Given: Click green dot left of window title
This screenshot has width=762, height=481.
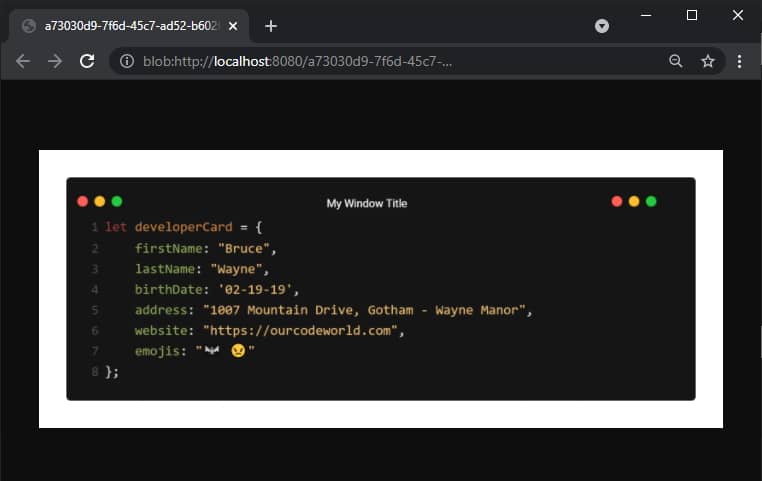Looking at the screenshot, I should (117, 201).
